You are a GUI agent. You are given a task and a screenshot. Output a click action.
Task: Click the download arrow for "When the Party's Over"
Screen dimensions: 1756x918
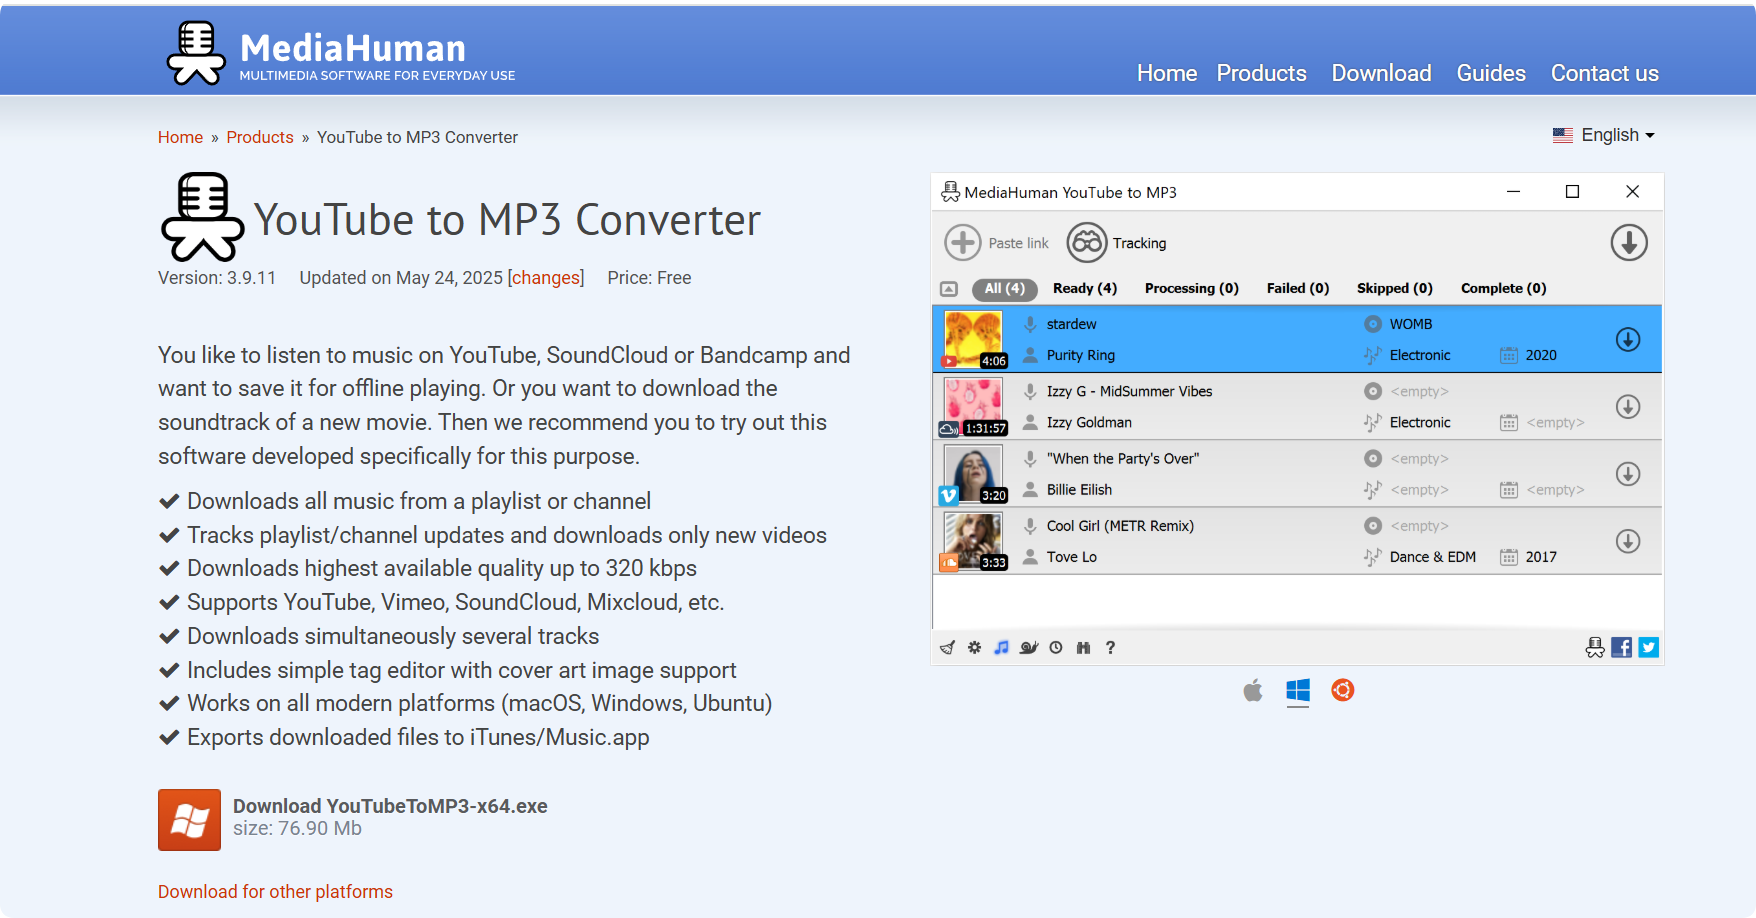point(1628,474)
